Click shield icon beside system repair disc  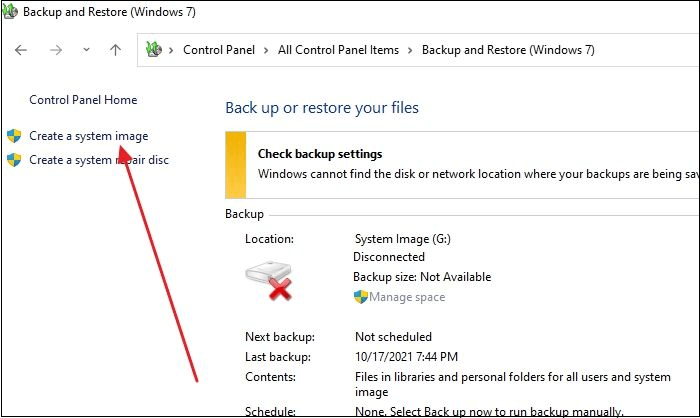point(14,160)
